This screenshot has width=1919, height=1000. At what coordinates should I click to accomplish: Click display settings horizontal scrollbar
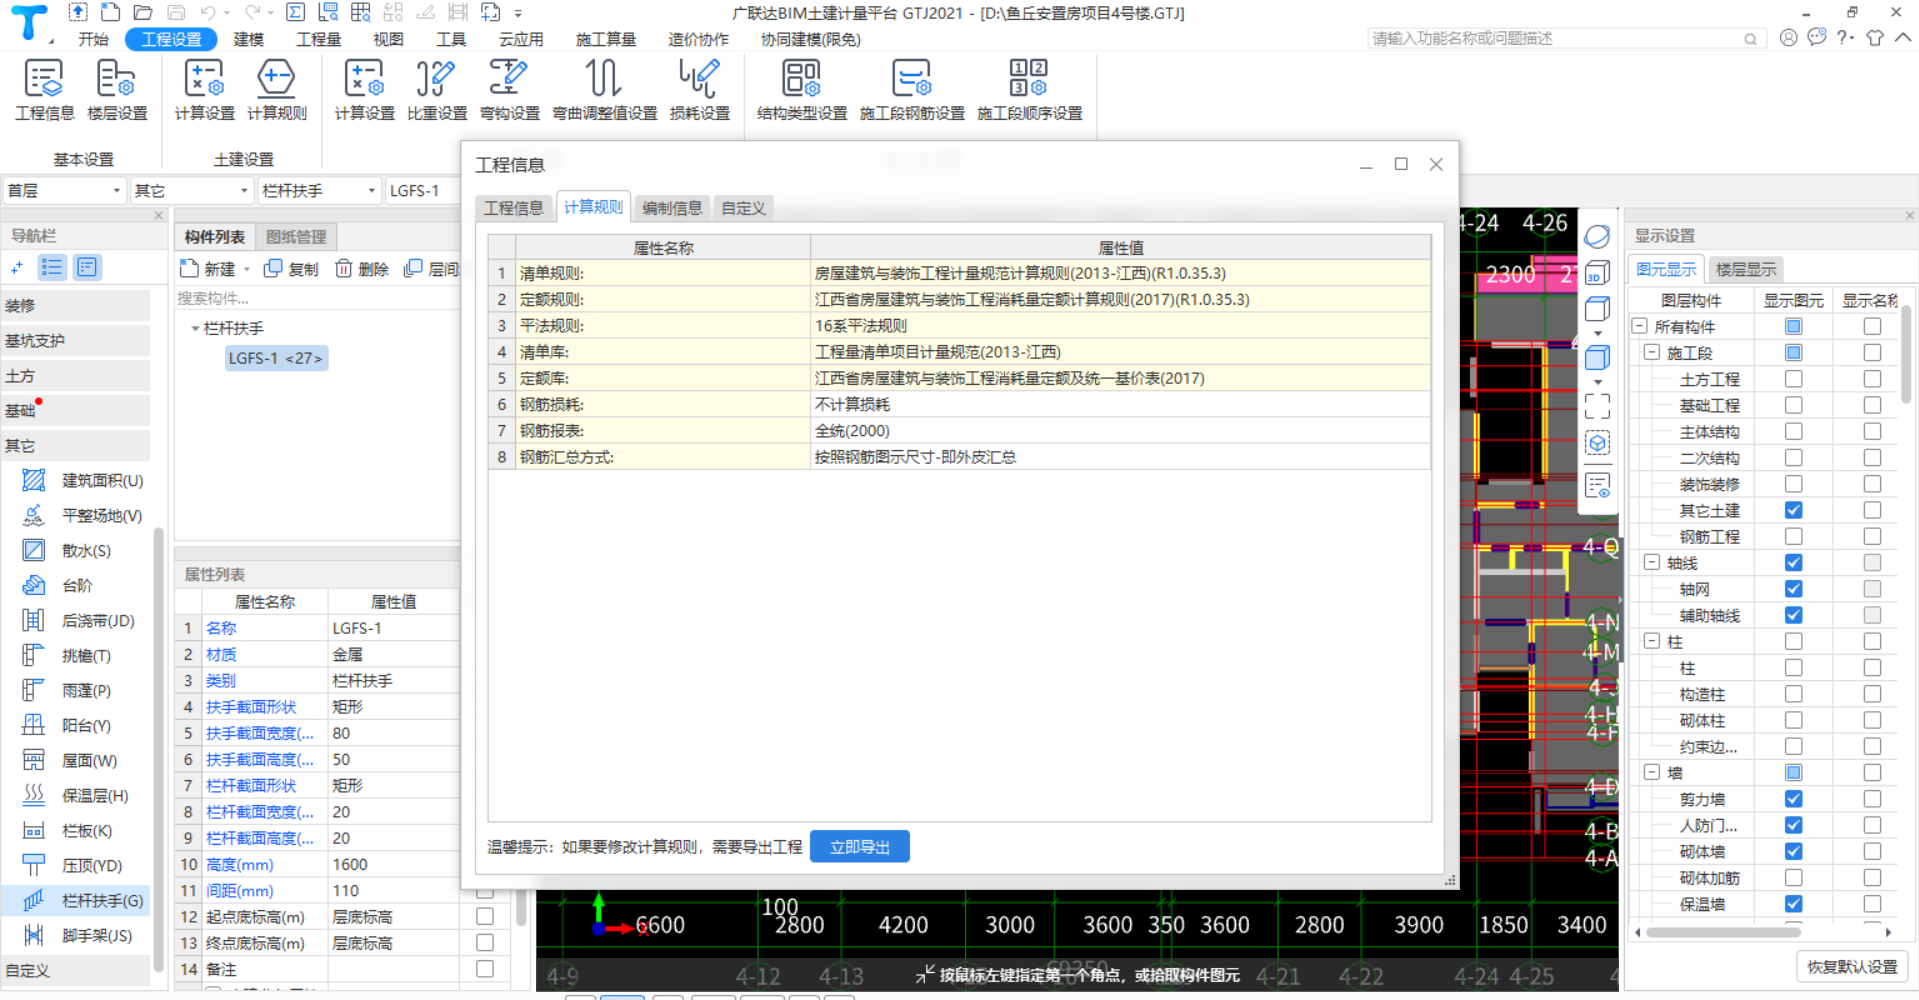(x=1724, y=932)
